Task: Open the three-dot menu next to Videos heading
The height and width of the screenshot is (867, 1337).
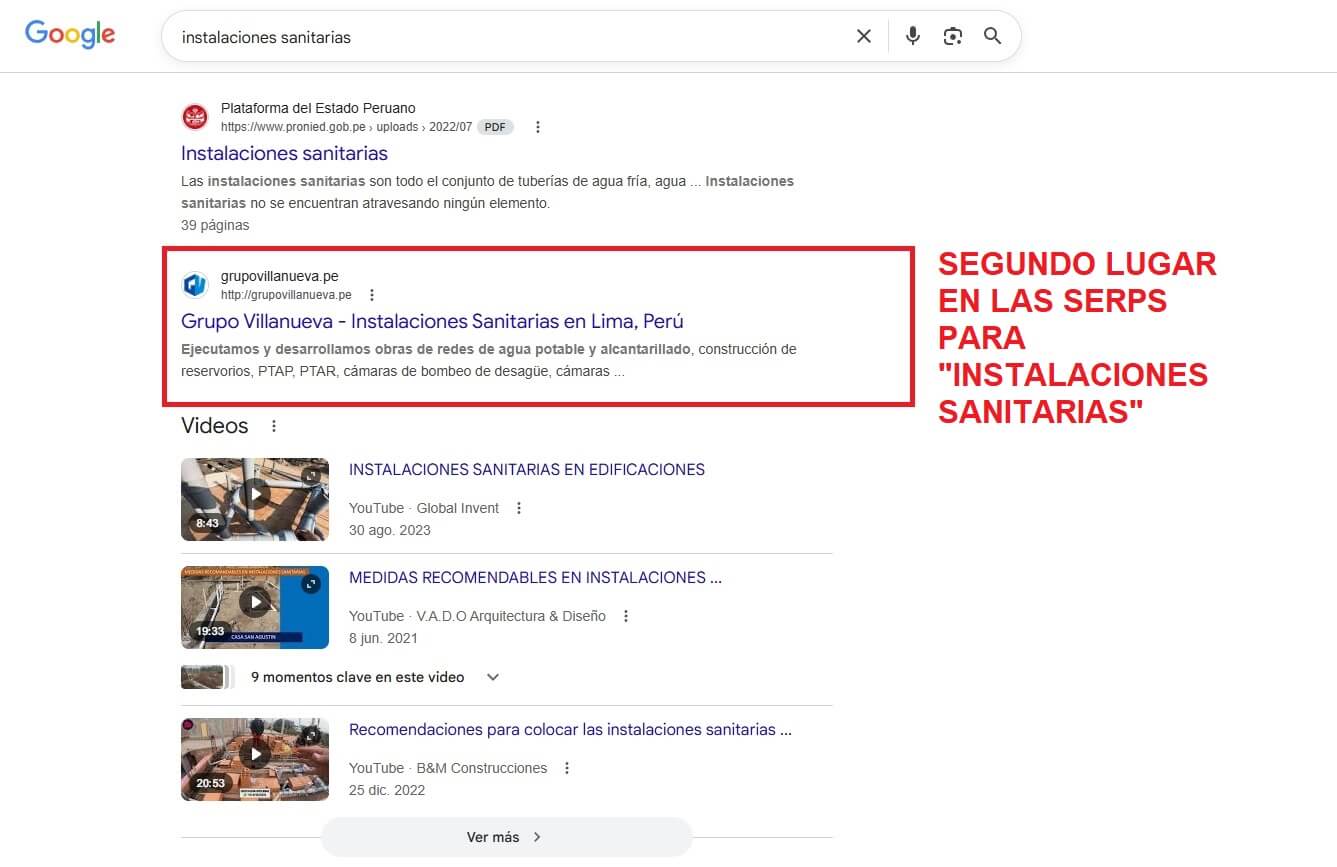Action: pyautogui.click(x=274, y=425)
